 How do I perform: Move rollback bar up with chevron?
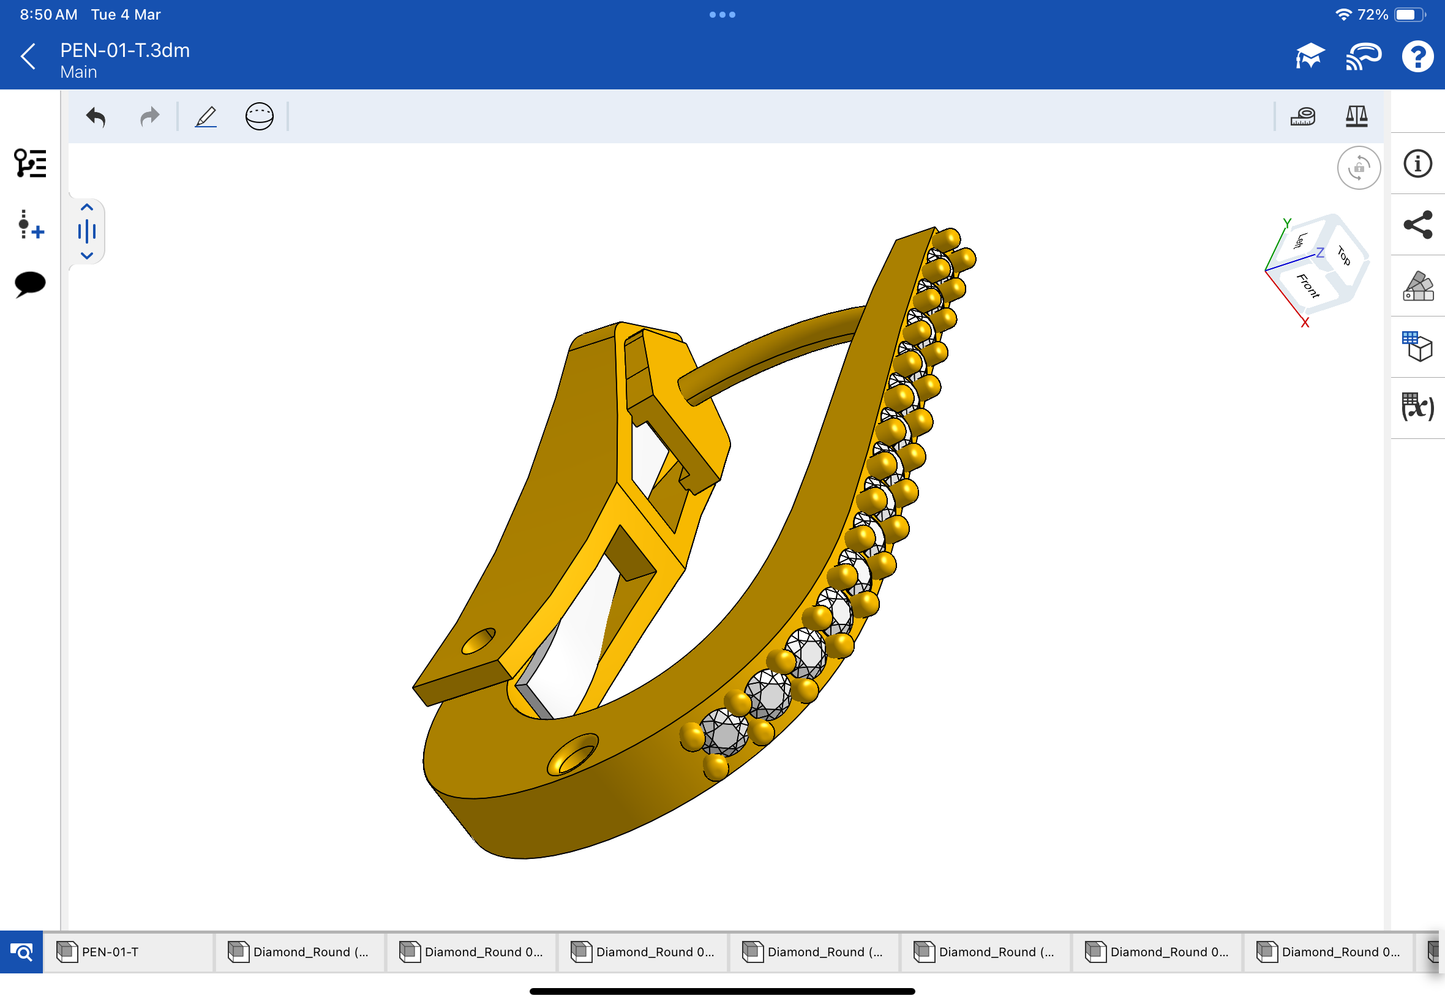click(87, 207)
